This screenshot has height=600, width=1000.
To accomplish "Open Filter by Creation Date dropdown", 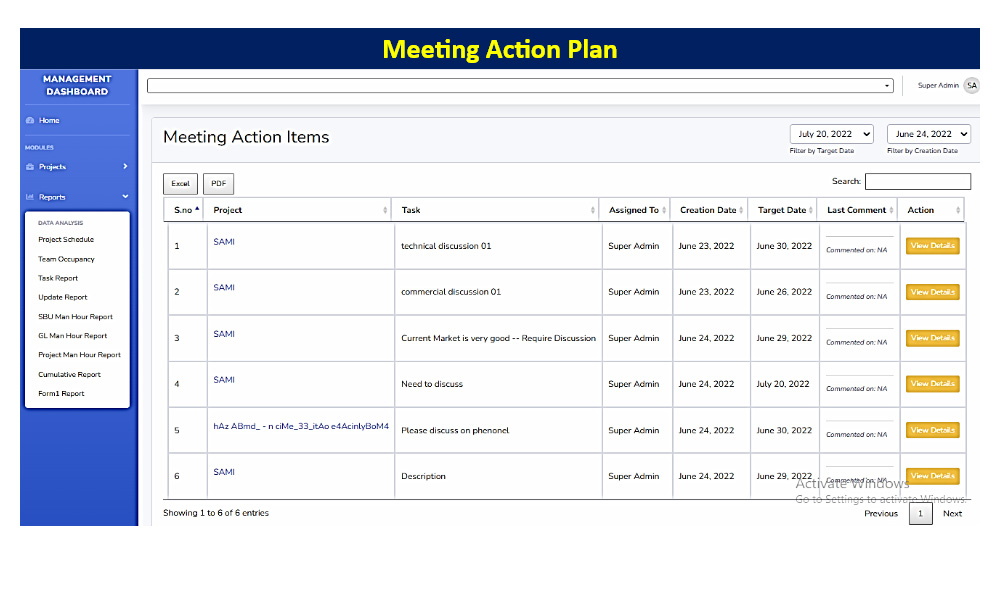I will 929,134.
